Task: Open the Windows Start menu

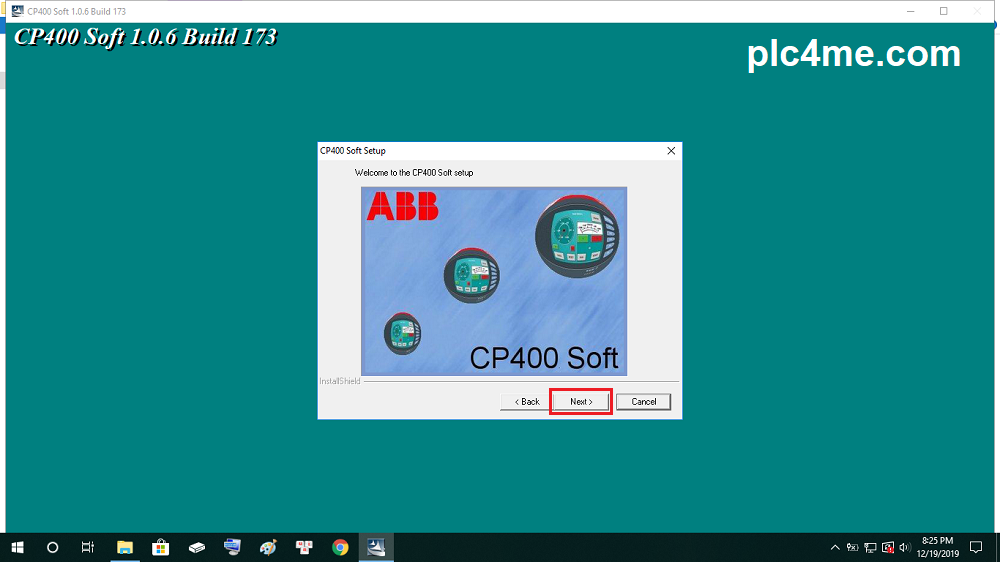Action: click(x=17, y=547)
